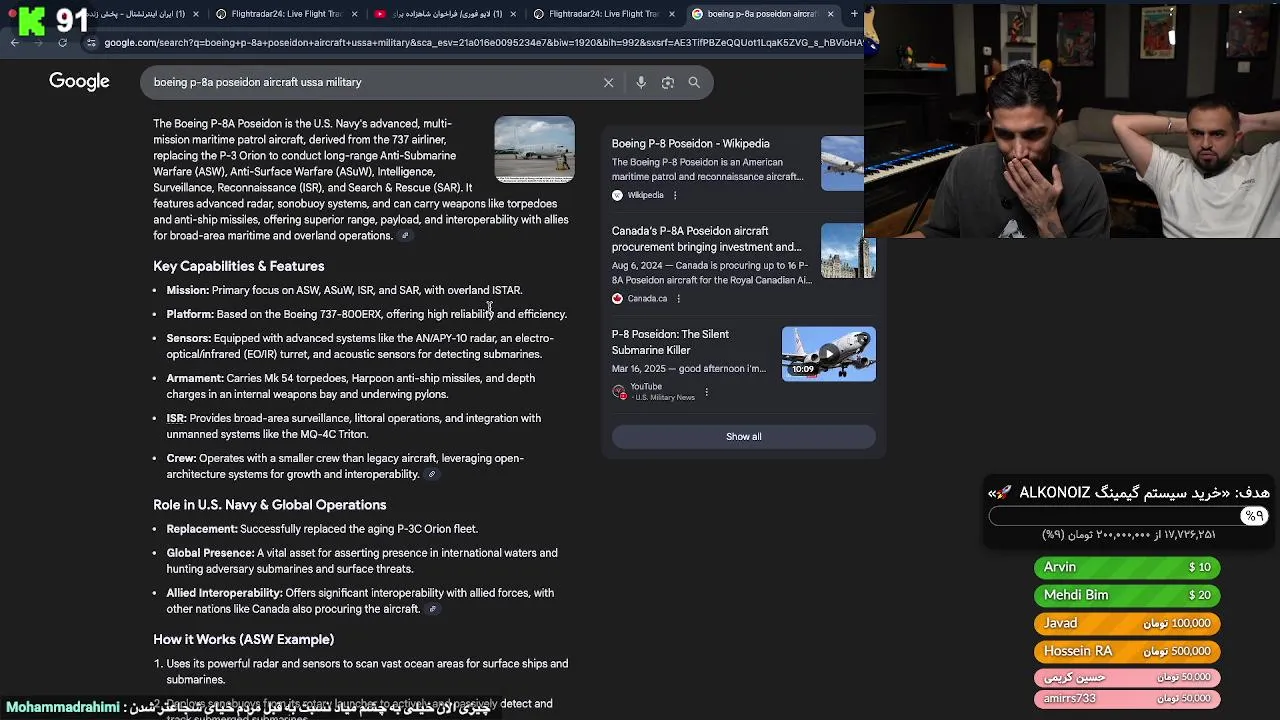Click the Armament: bullet label
The height and width of the screenshot is (720, 1280).
[x=195, y=378]
